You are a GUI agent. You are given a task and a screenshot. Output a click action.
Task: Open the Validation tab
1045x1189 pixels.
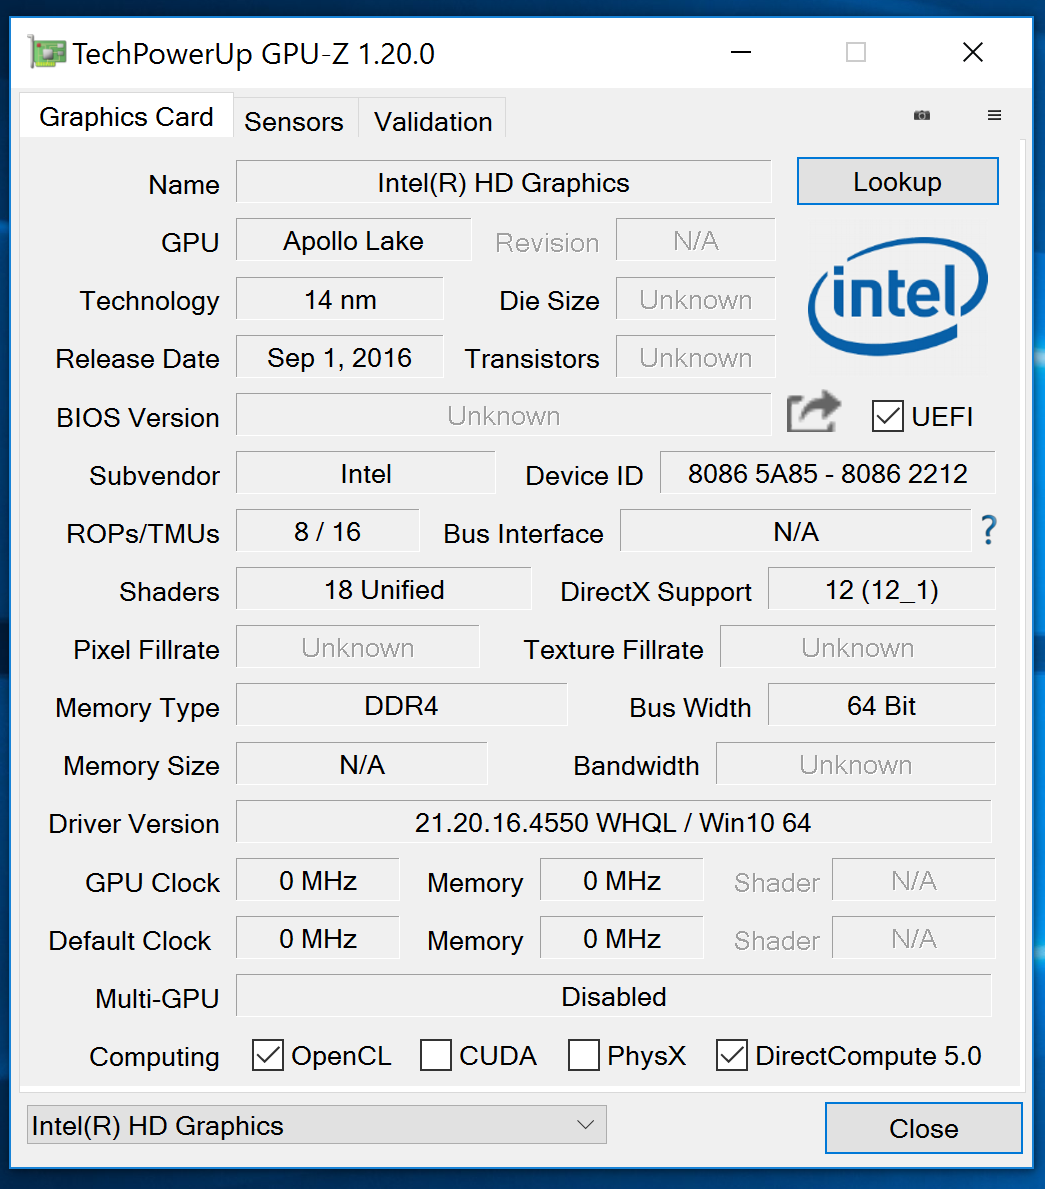coord(432,121)
